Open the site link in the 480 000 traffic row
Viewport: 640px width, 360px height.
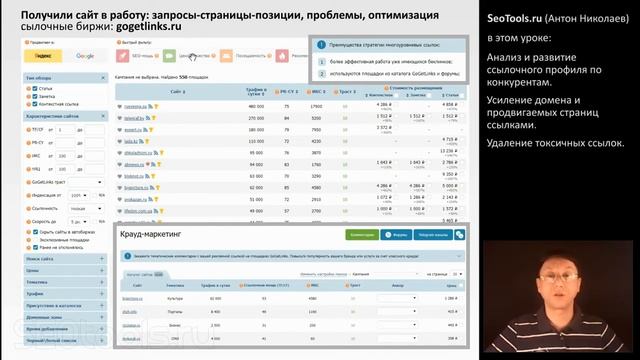[136, 107]
